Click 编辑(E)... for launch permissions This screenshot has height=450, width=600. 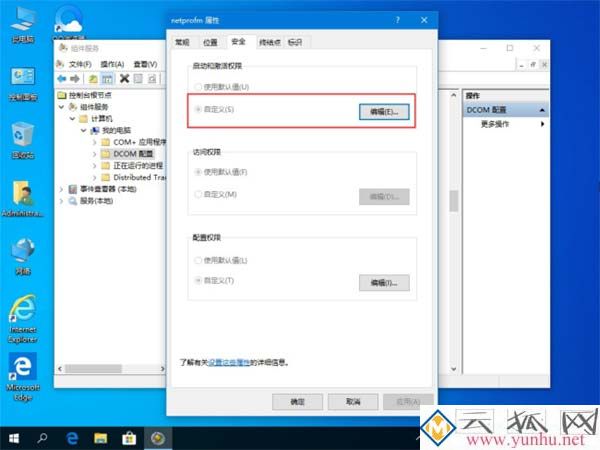[384, 112]
